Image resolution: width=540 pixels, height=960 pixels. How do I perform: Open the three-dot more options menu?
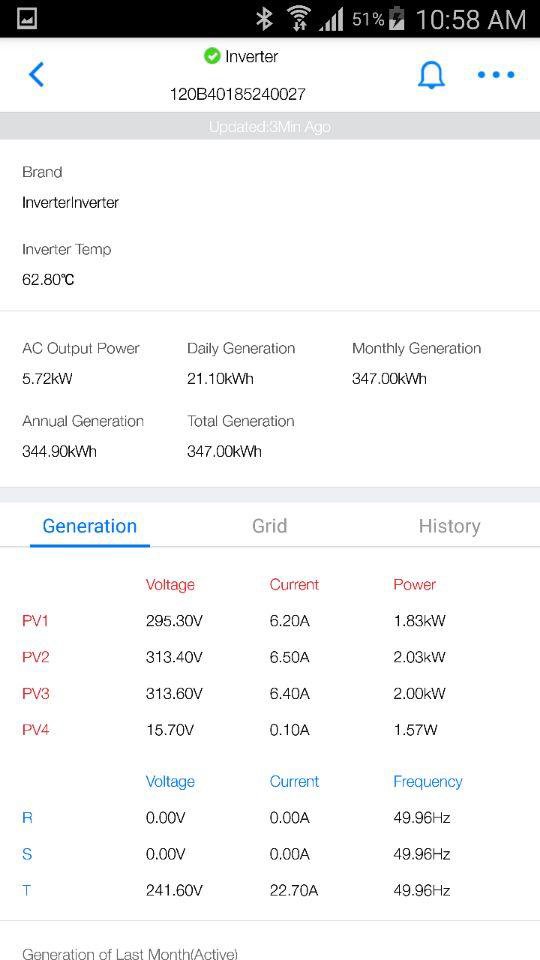click(496, 75)
